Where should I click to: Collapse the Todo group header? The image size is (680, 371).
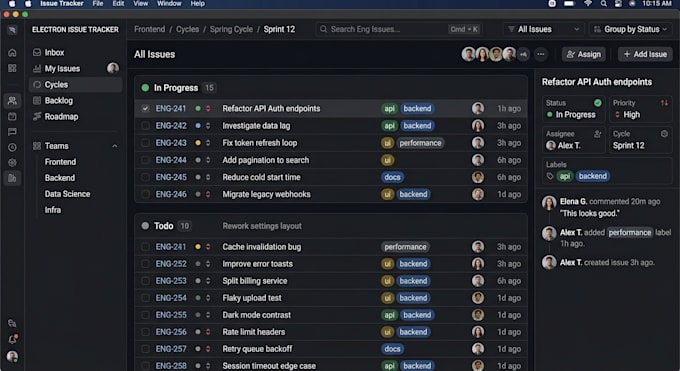330,226
